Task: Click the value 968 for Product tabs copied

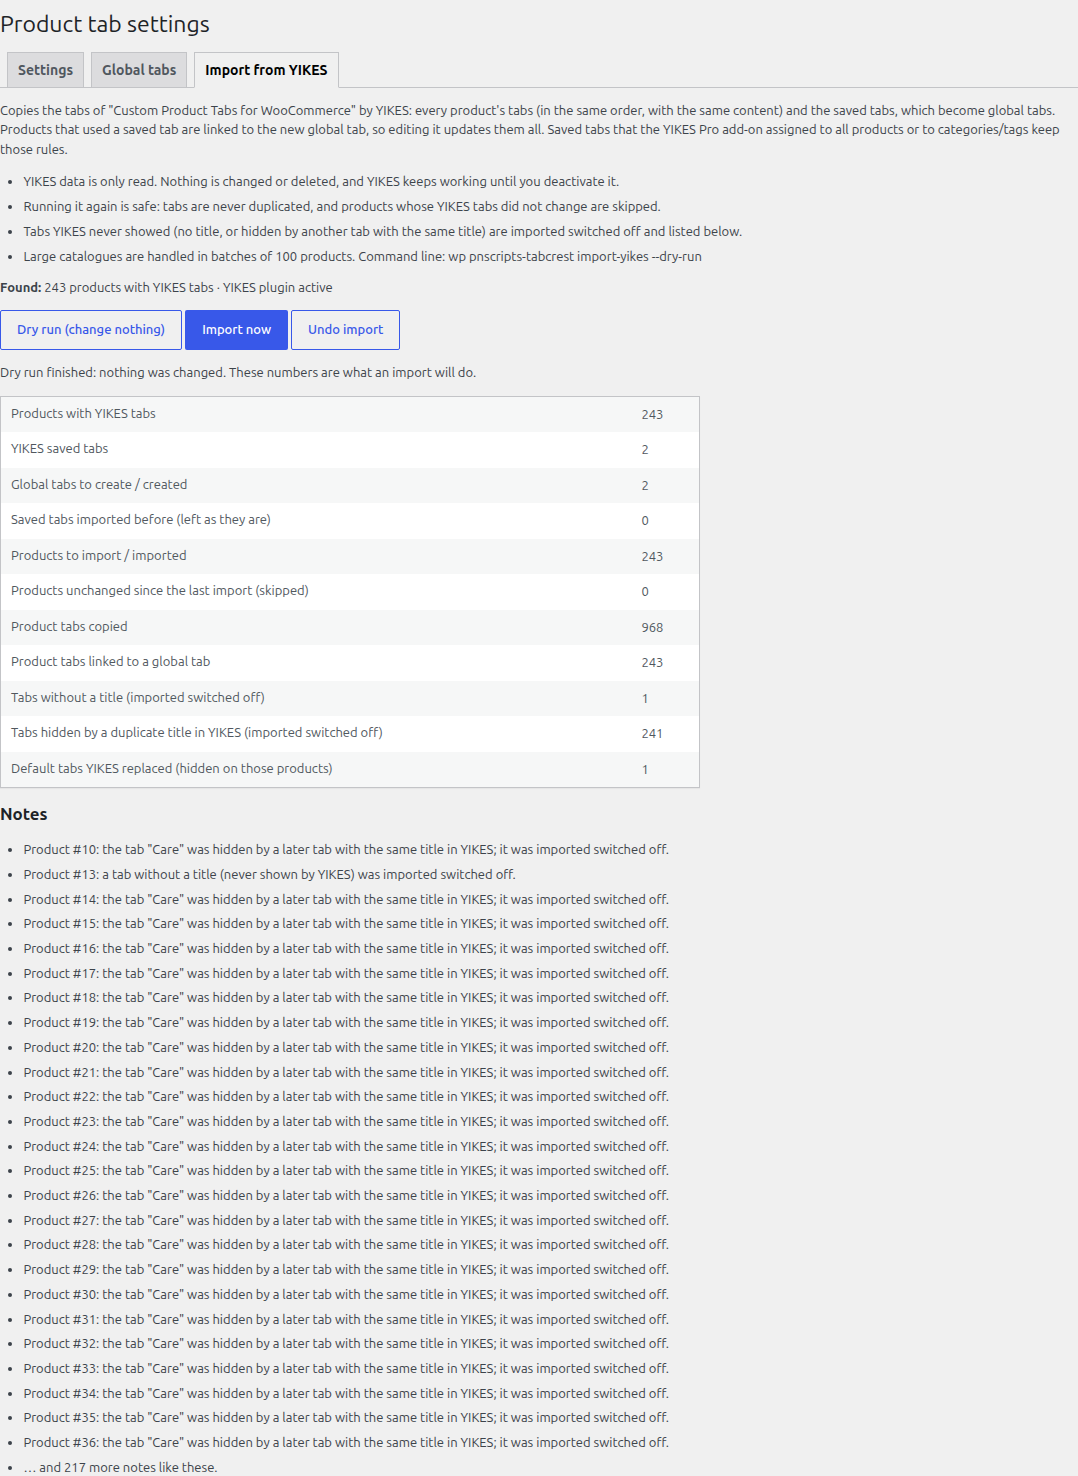Action: [x=652, y=628]
